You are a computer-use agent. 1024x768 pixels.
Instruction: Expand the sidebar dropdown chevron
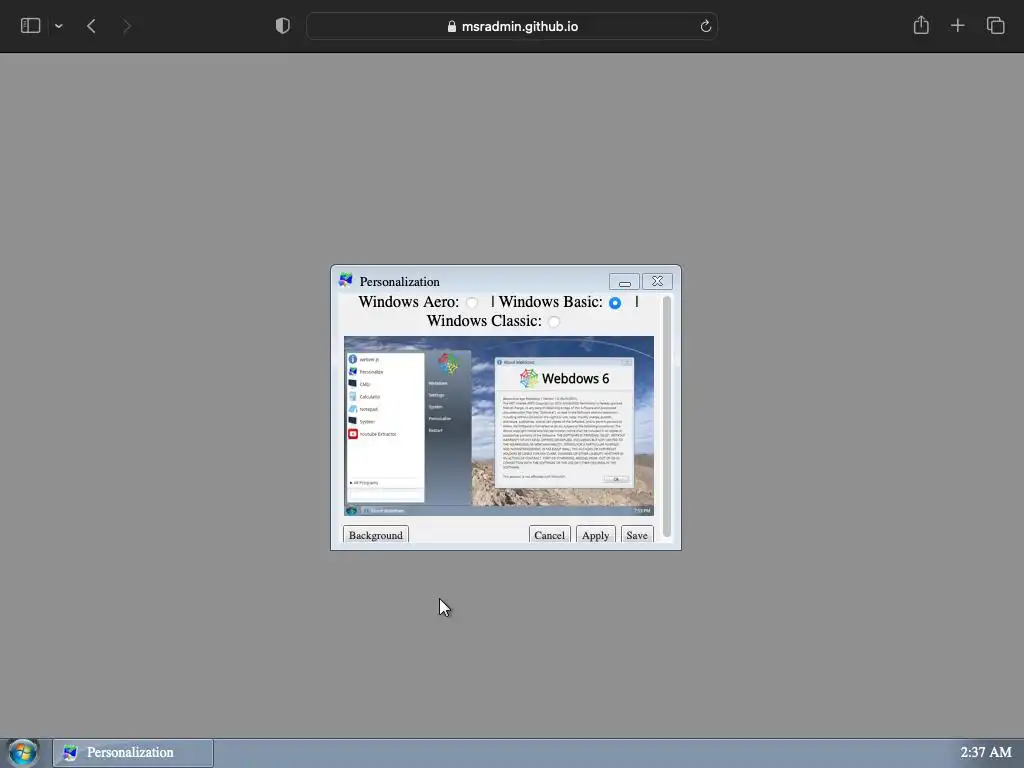tap(59, 26)
